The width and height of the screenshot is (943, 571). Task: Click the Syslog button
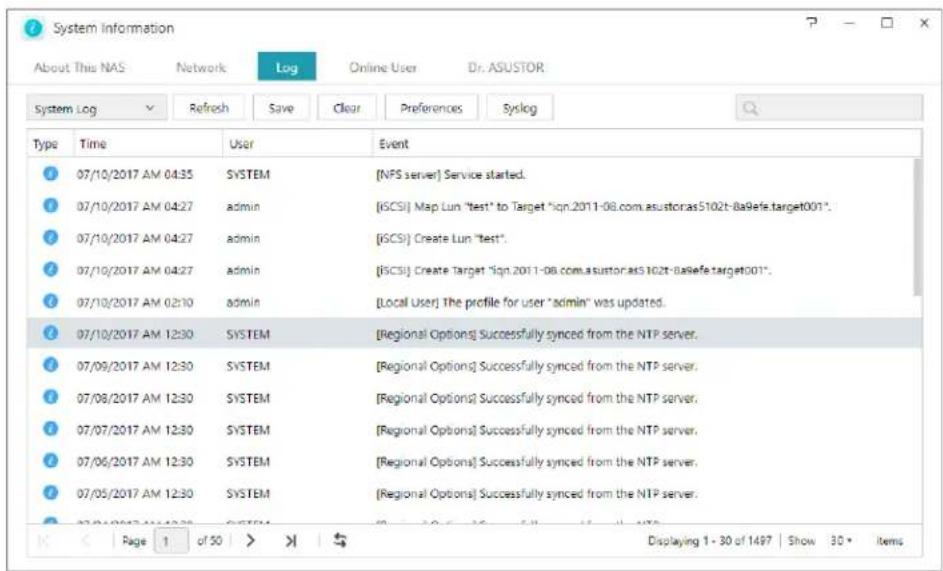click(520, 108)
